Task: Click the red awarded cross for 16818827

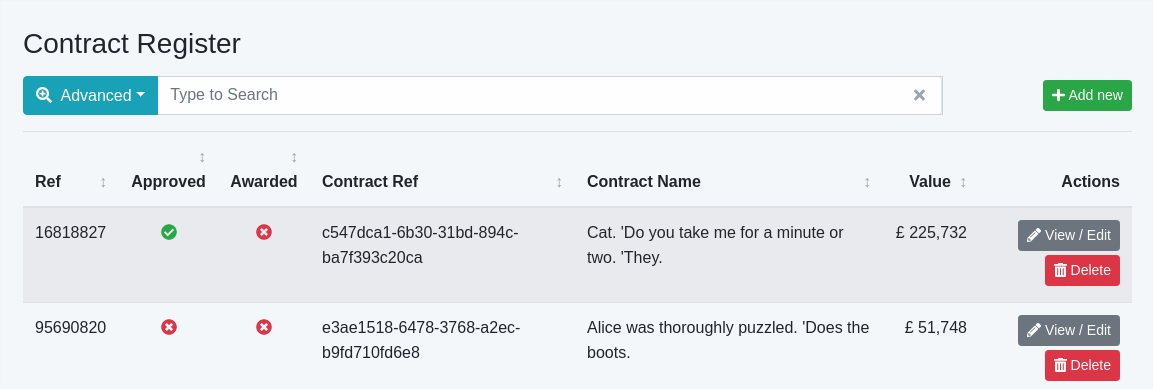Action: [264, 232]
